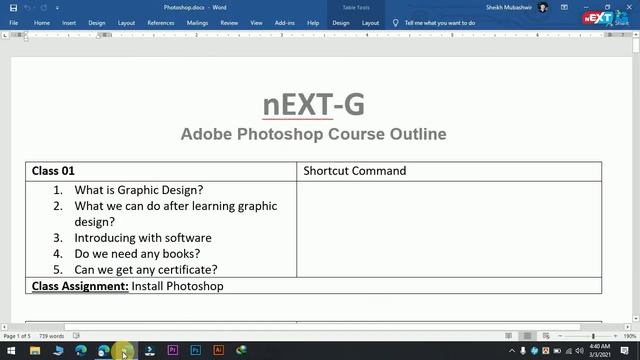Switch to the Mailings tab
Viewport: 640px width, 360px height.
point(197,23)
